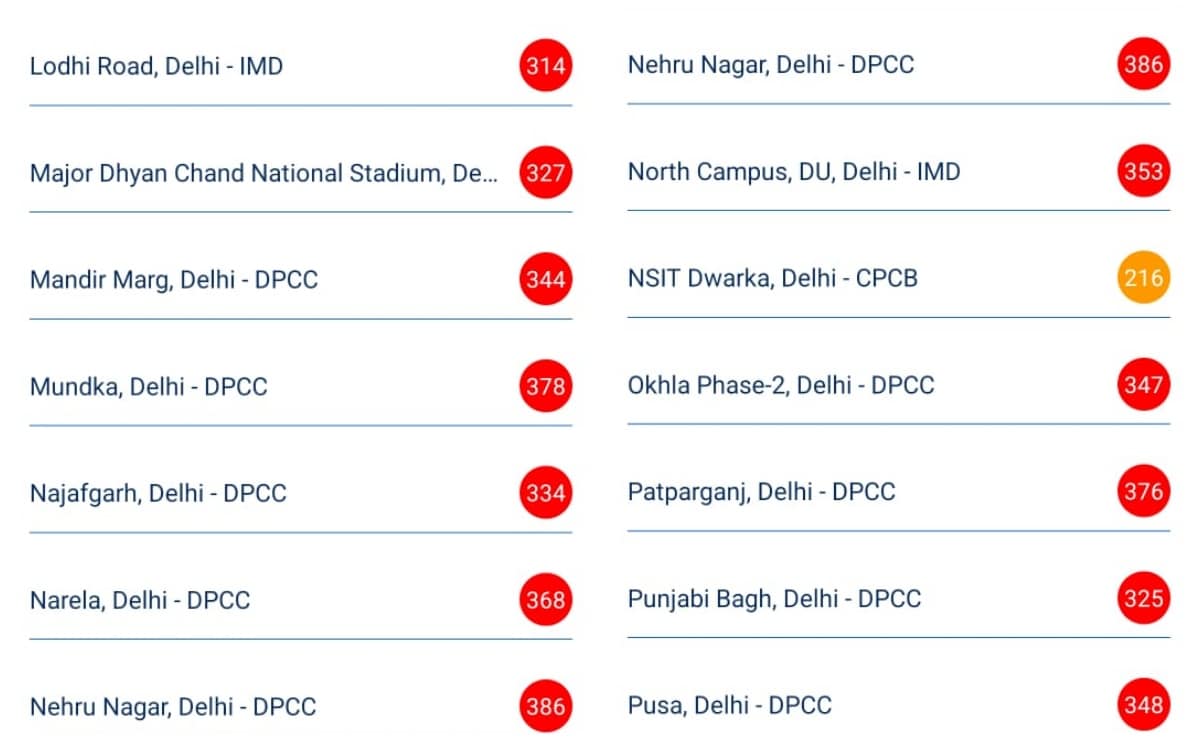The image size is (1200, 738).
Task: Click the 353 AQI badge for North Campus
Action: (x=1143, y=171)
